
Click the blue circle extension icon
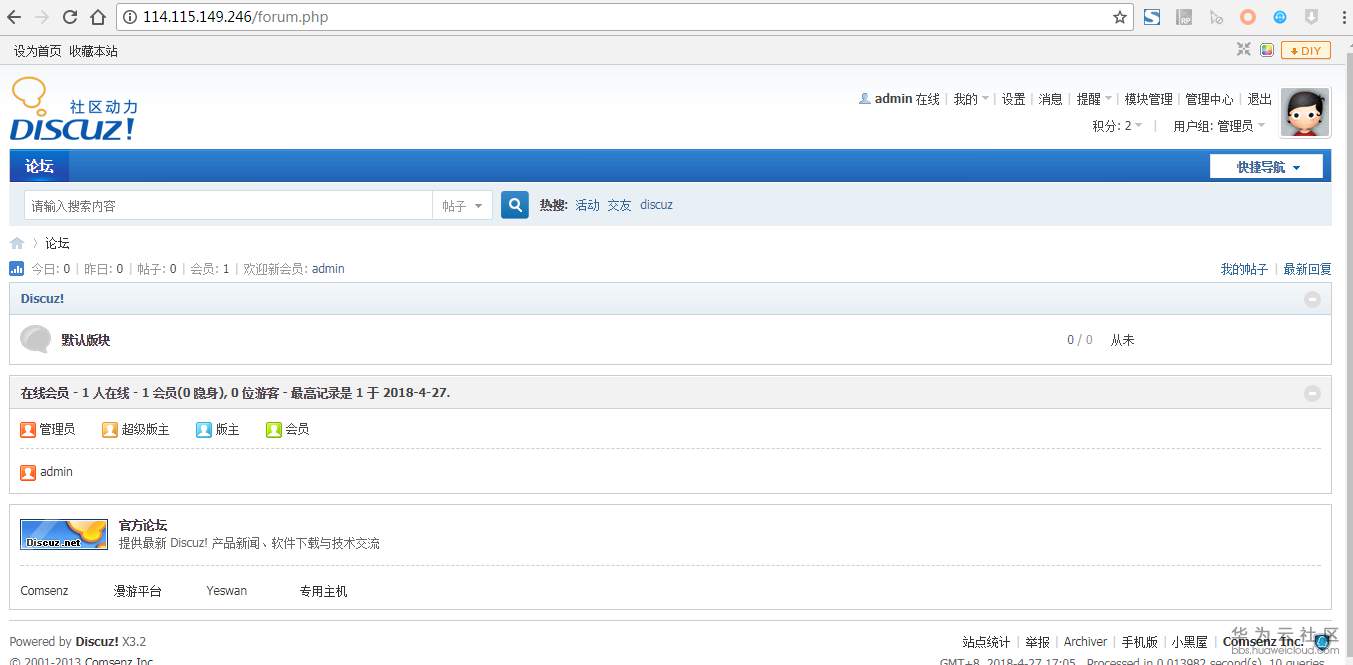tap(1279, 17)
